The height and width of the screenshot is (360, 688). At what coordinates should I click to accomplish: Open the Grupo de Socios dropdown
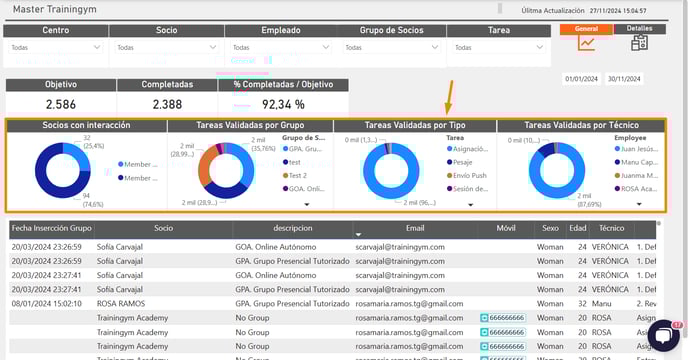(x=391, y=47)
